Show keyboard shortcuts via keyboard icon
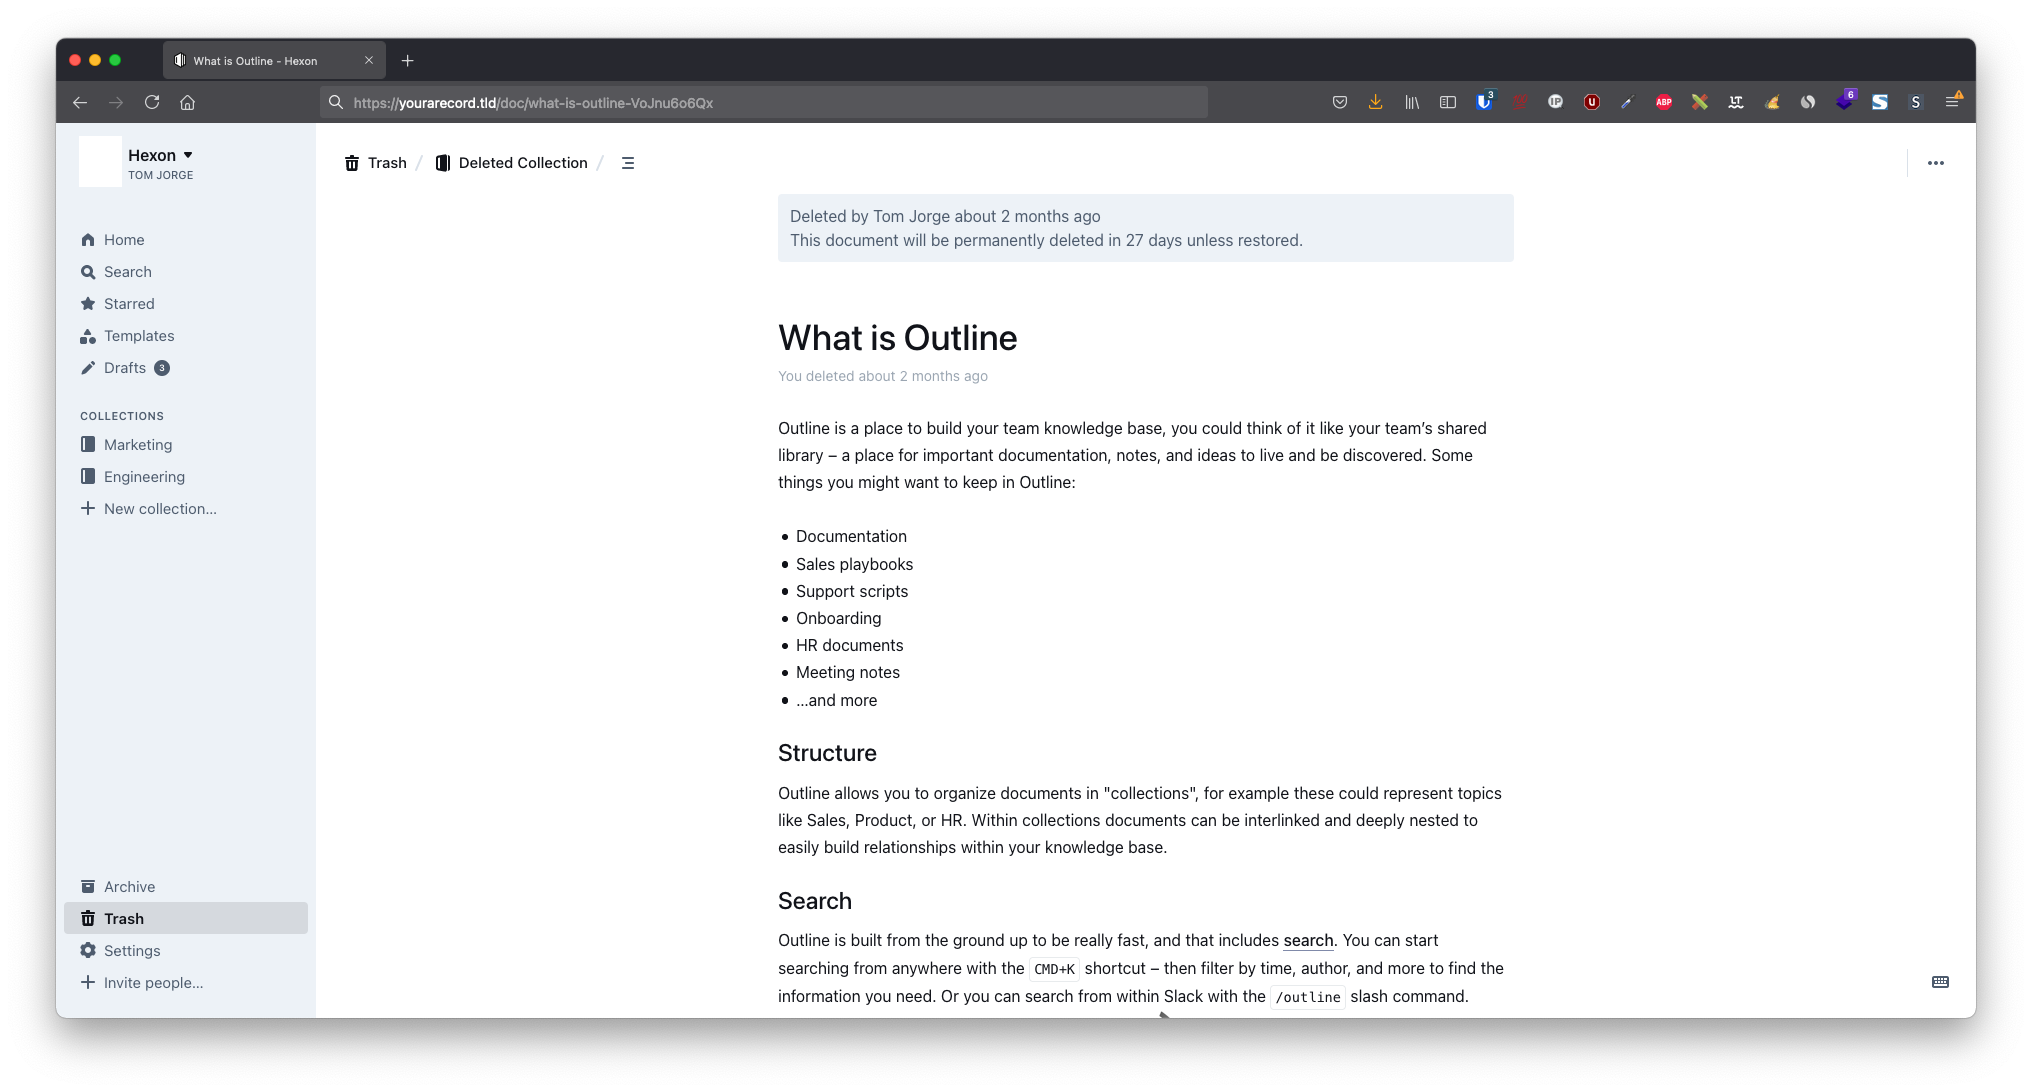This screenshot has width=2032, height=1092. [x=1940, y=982]
